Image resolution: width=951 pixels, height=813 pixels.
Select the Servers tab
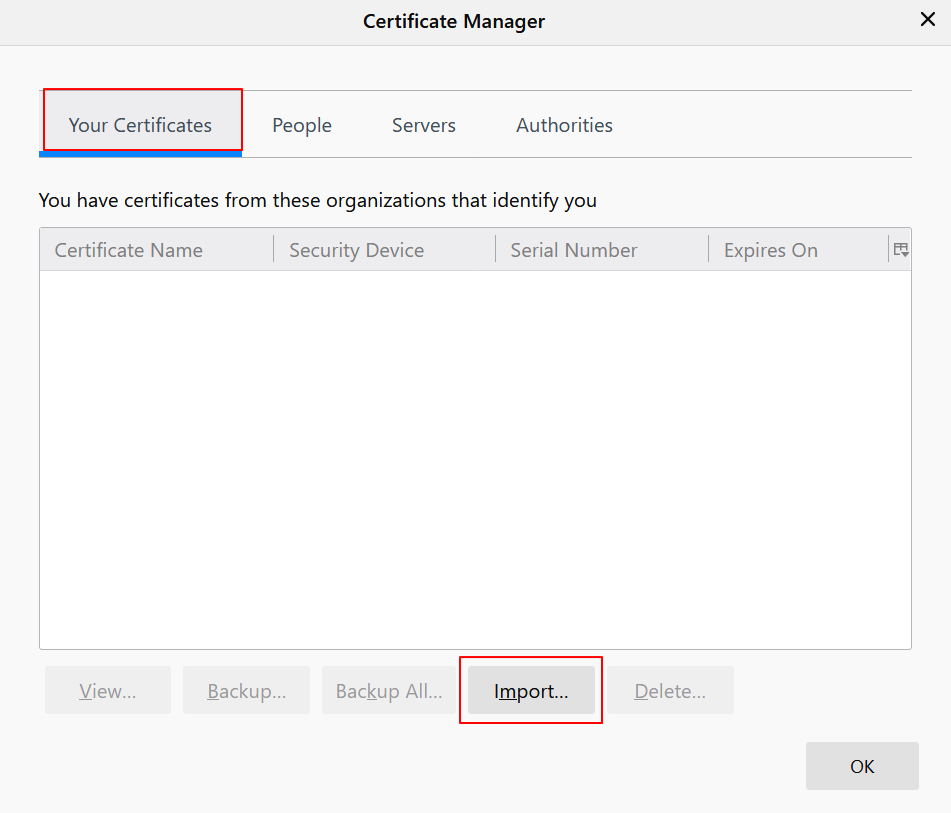pos(424,125)
